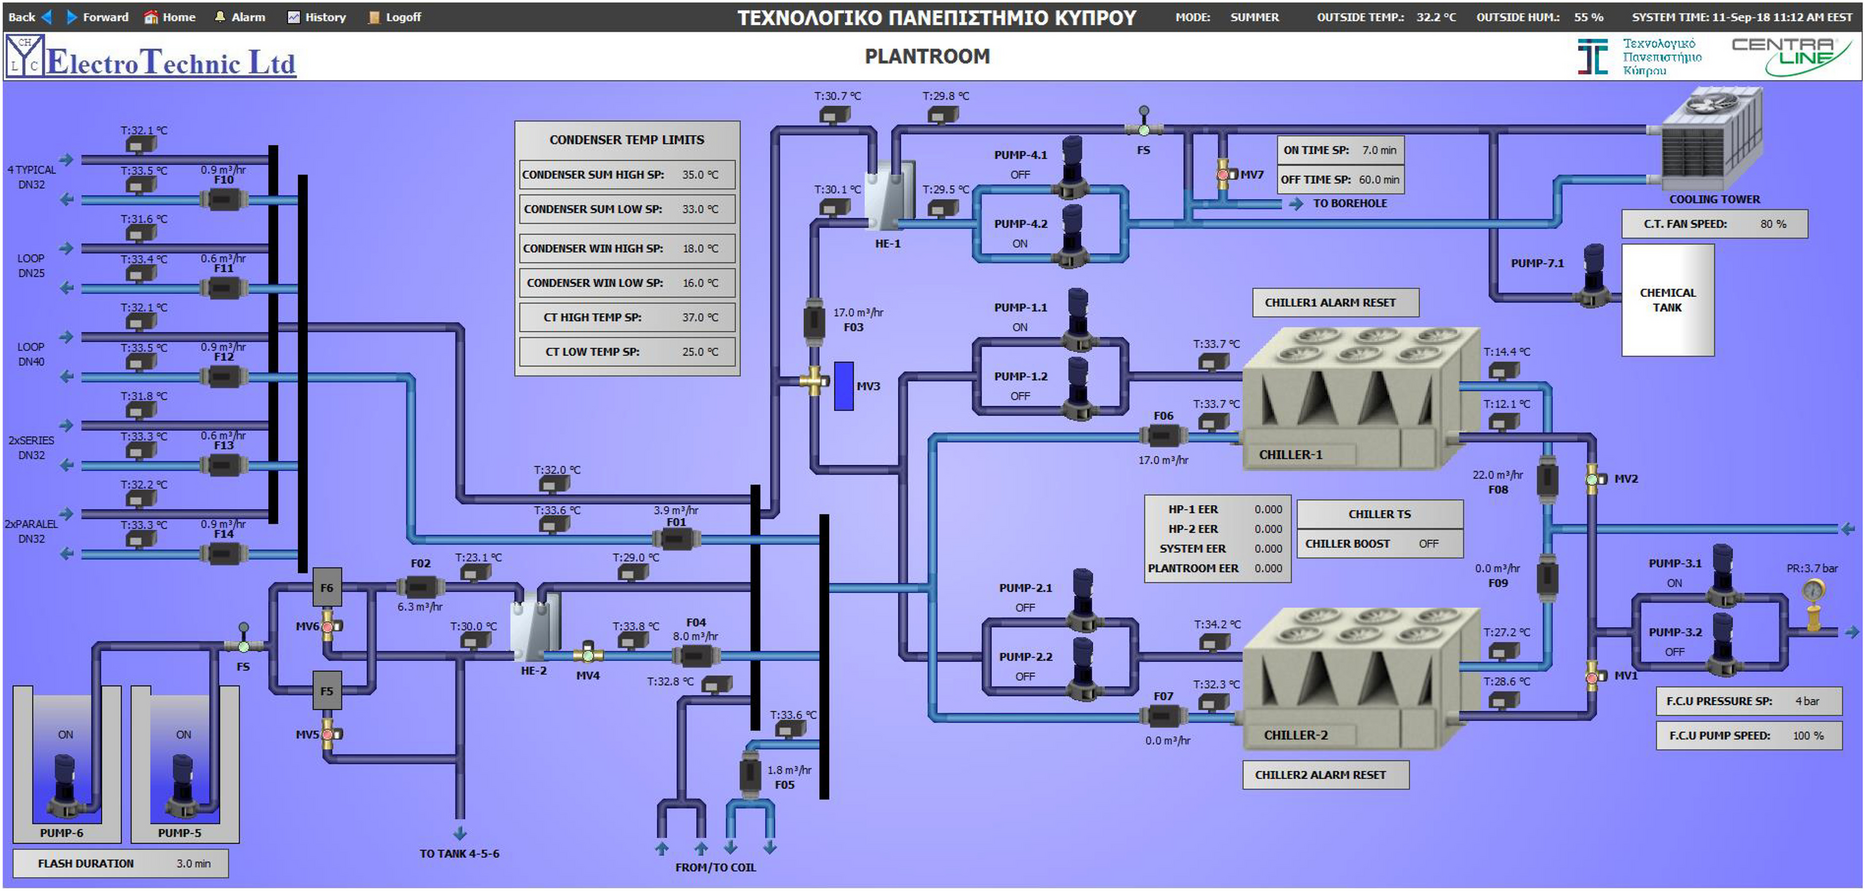Toggle the CHILLER BOOST OFF state

click(x=1428, y=544)
